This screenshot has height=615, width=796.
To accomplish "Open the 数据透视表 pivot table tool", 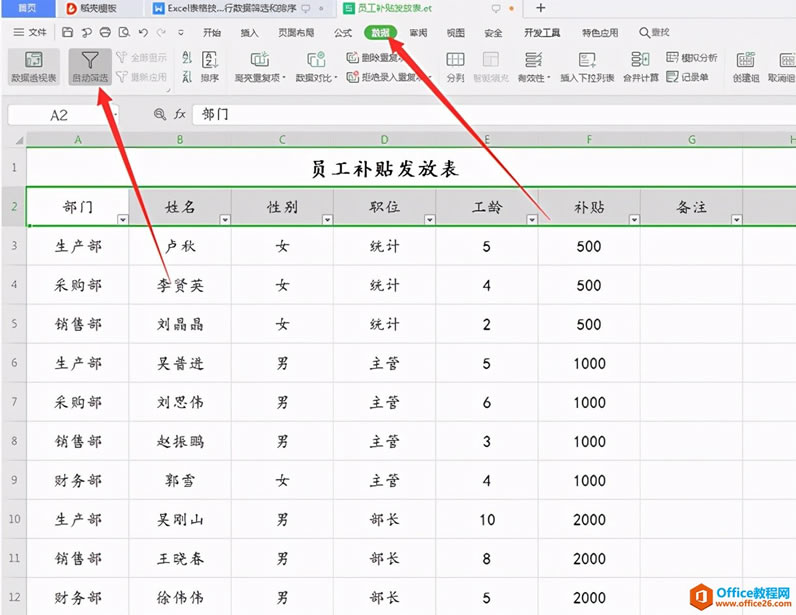I will 34,67.
